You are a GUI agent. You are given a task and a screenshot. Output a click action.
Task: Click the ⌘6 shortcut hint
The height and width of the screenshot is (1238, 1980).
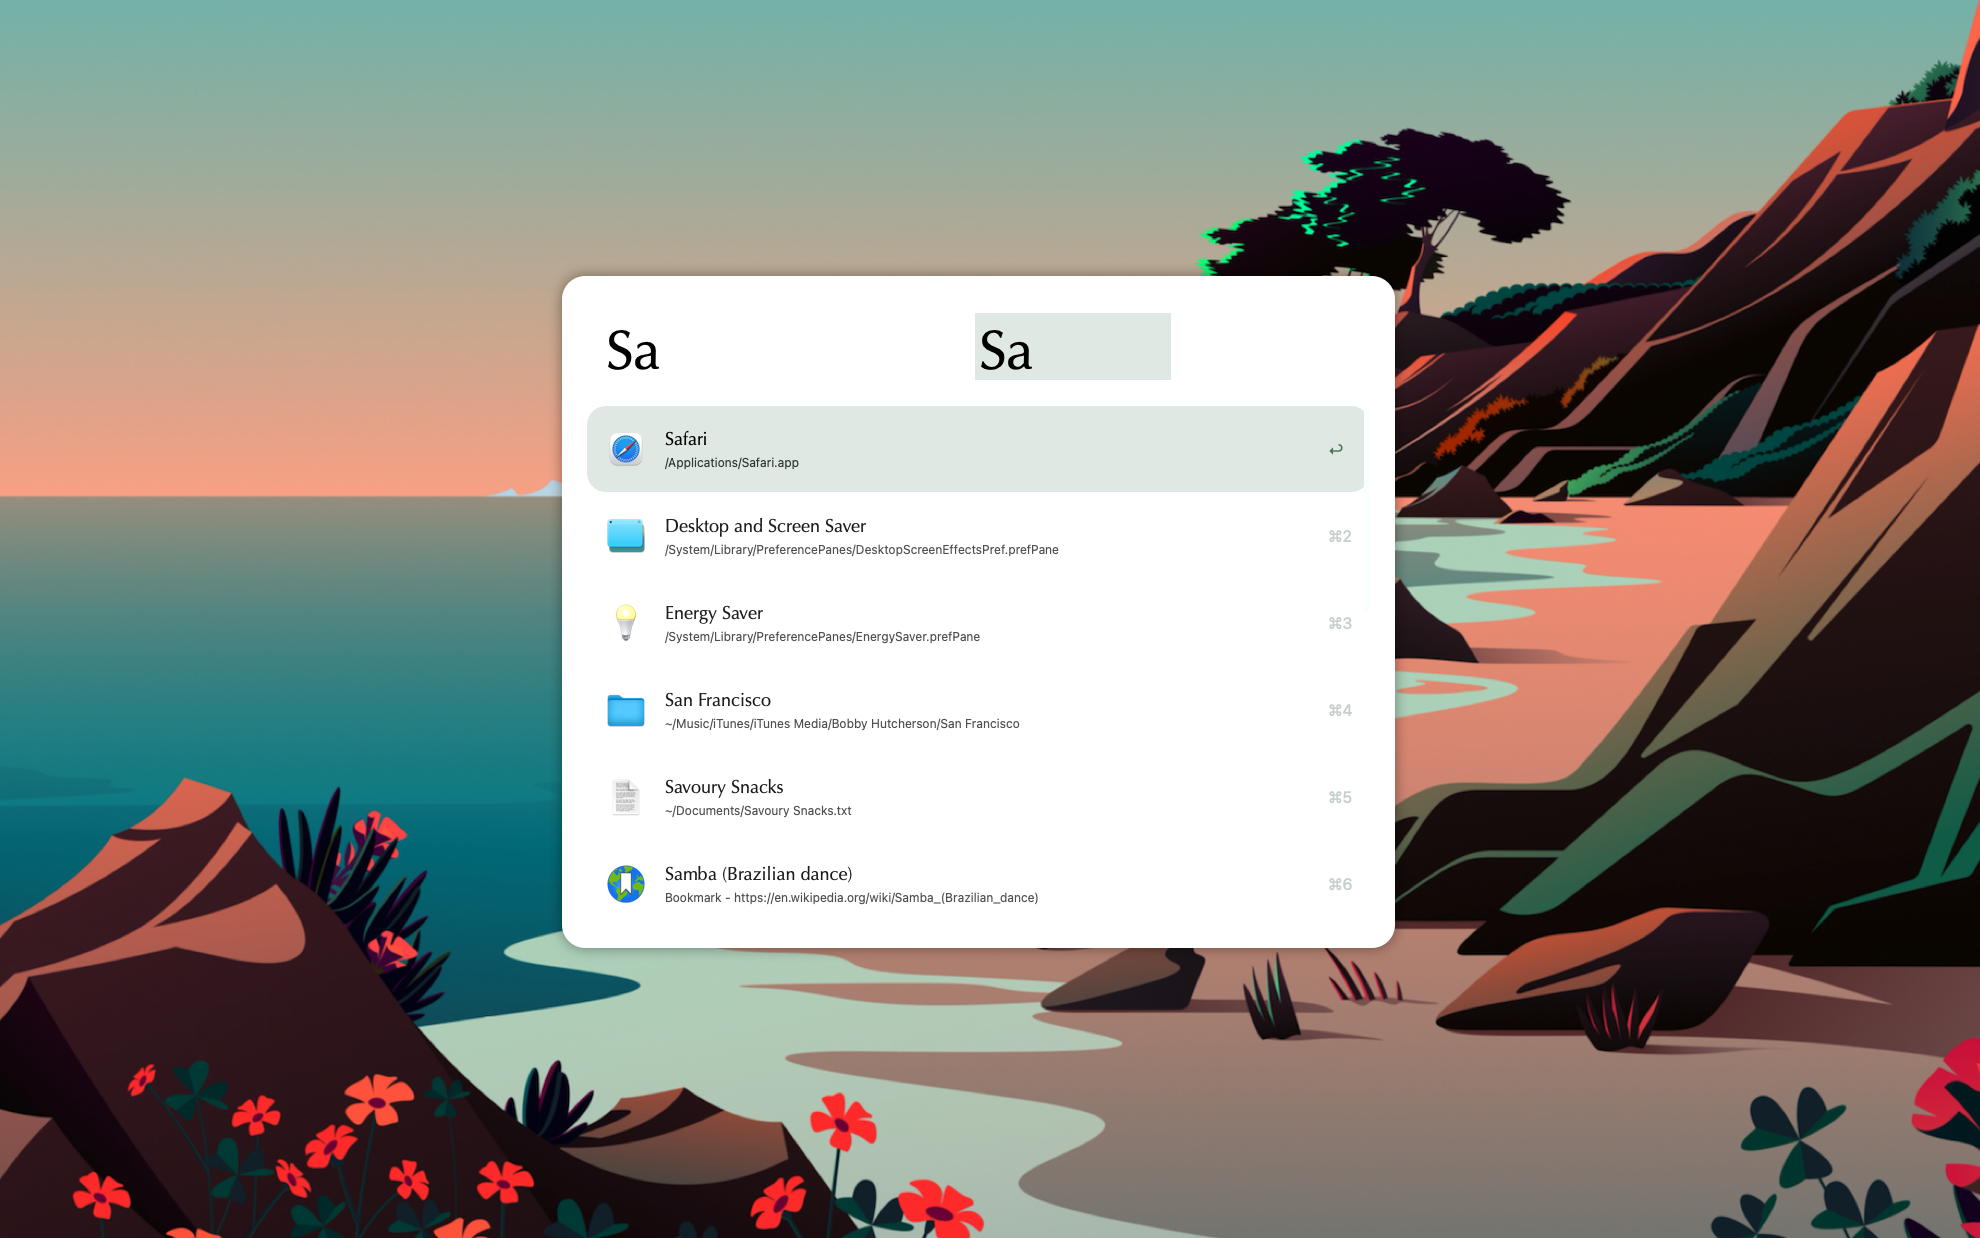tap(1339, 885)
